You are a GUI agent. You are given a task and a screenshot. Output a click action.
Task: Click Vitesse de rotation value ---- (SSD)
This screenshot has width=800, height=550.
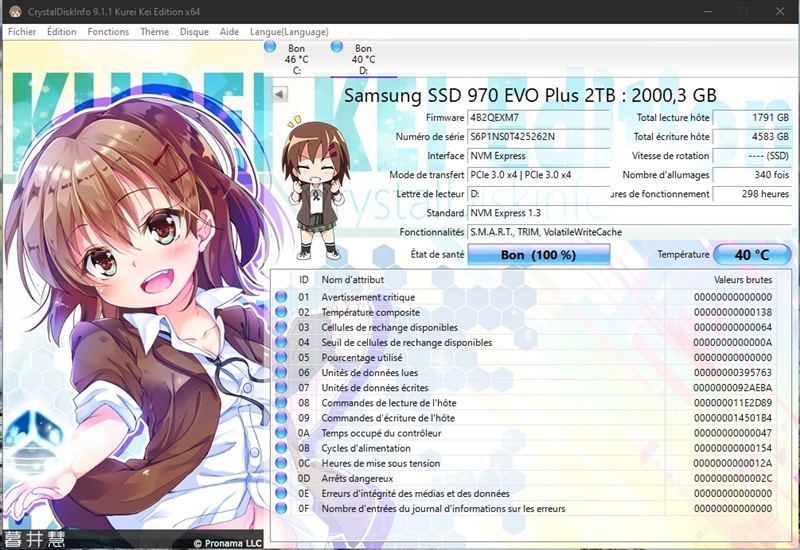click(x=752, y=156)
